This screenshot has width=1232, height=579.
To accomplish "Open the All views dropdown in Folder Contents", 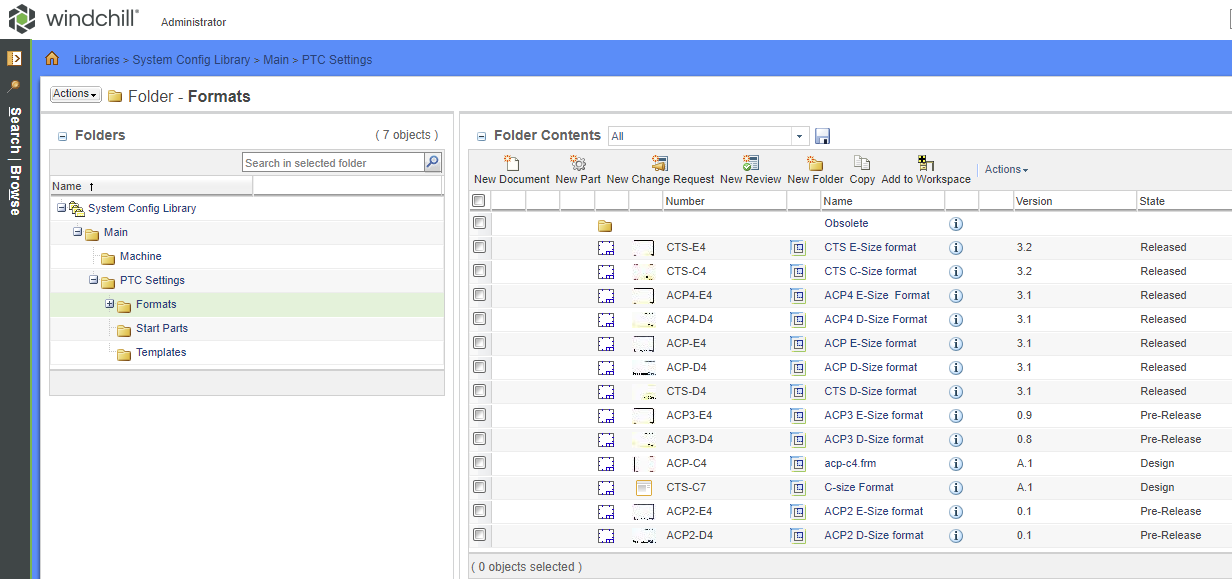I will click(x=799, y=134).
